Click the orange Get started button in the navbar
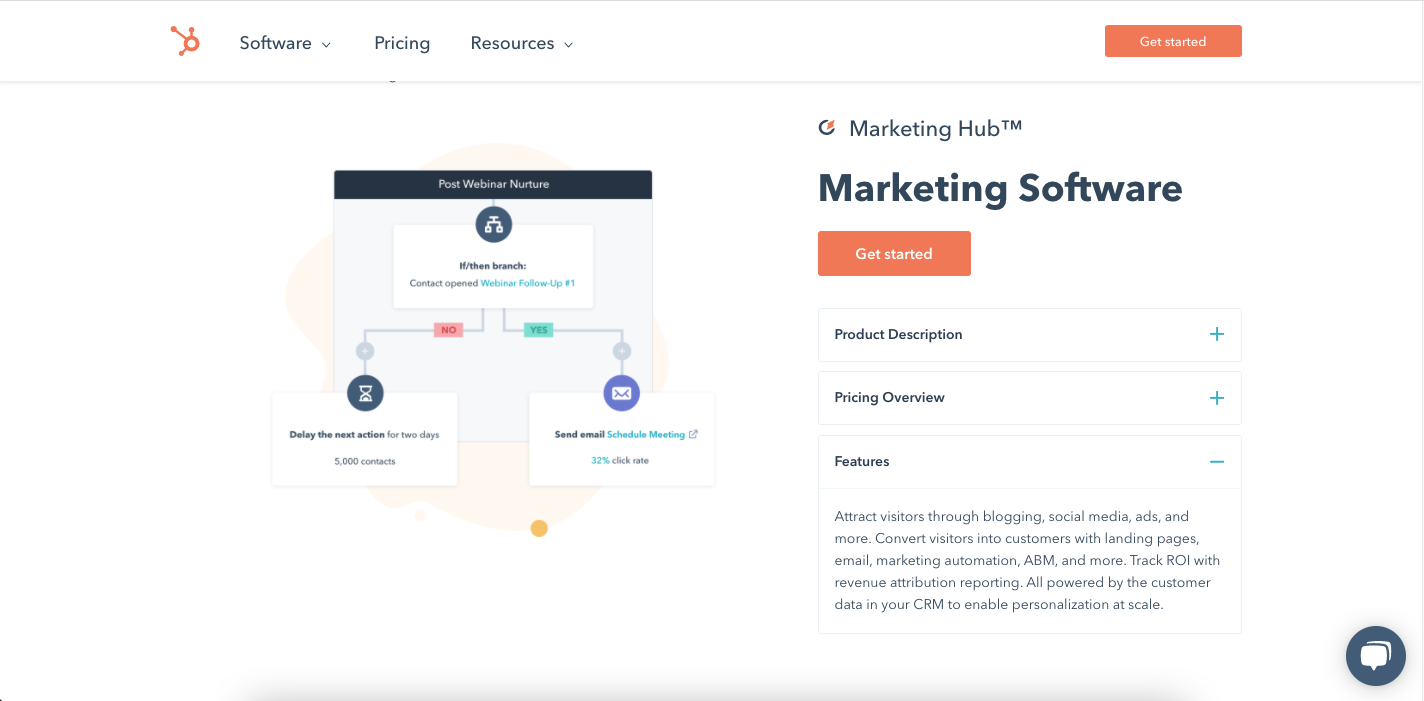Viewport: 1424px width, 701px height. coord(1172,41)
